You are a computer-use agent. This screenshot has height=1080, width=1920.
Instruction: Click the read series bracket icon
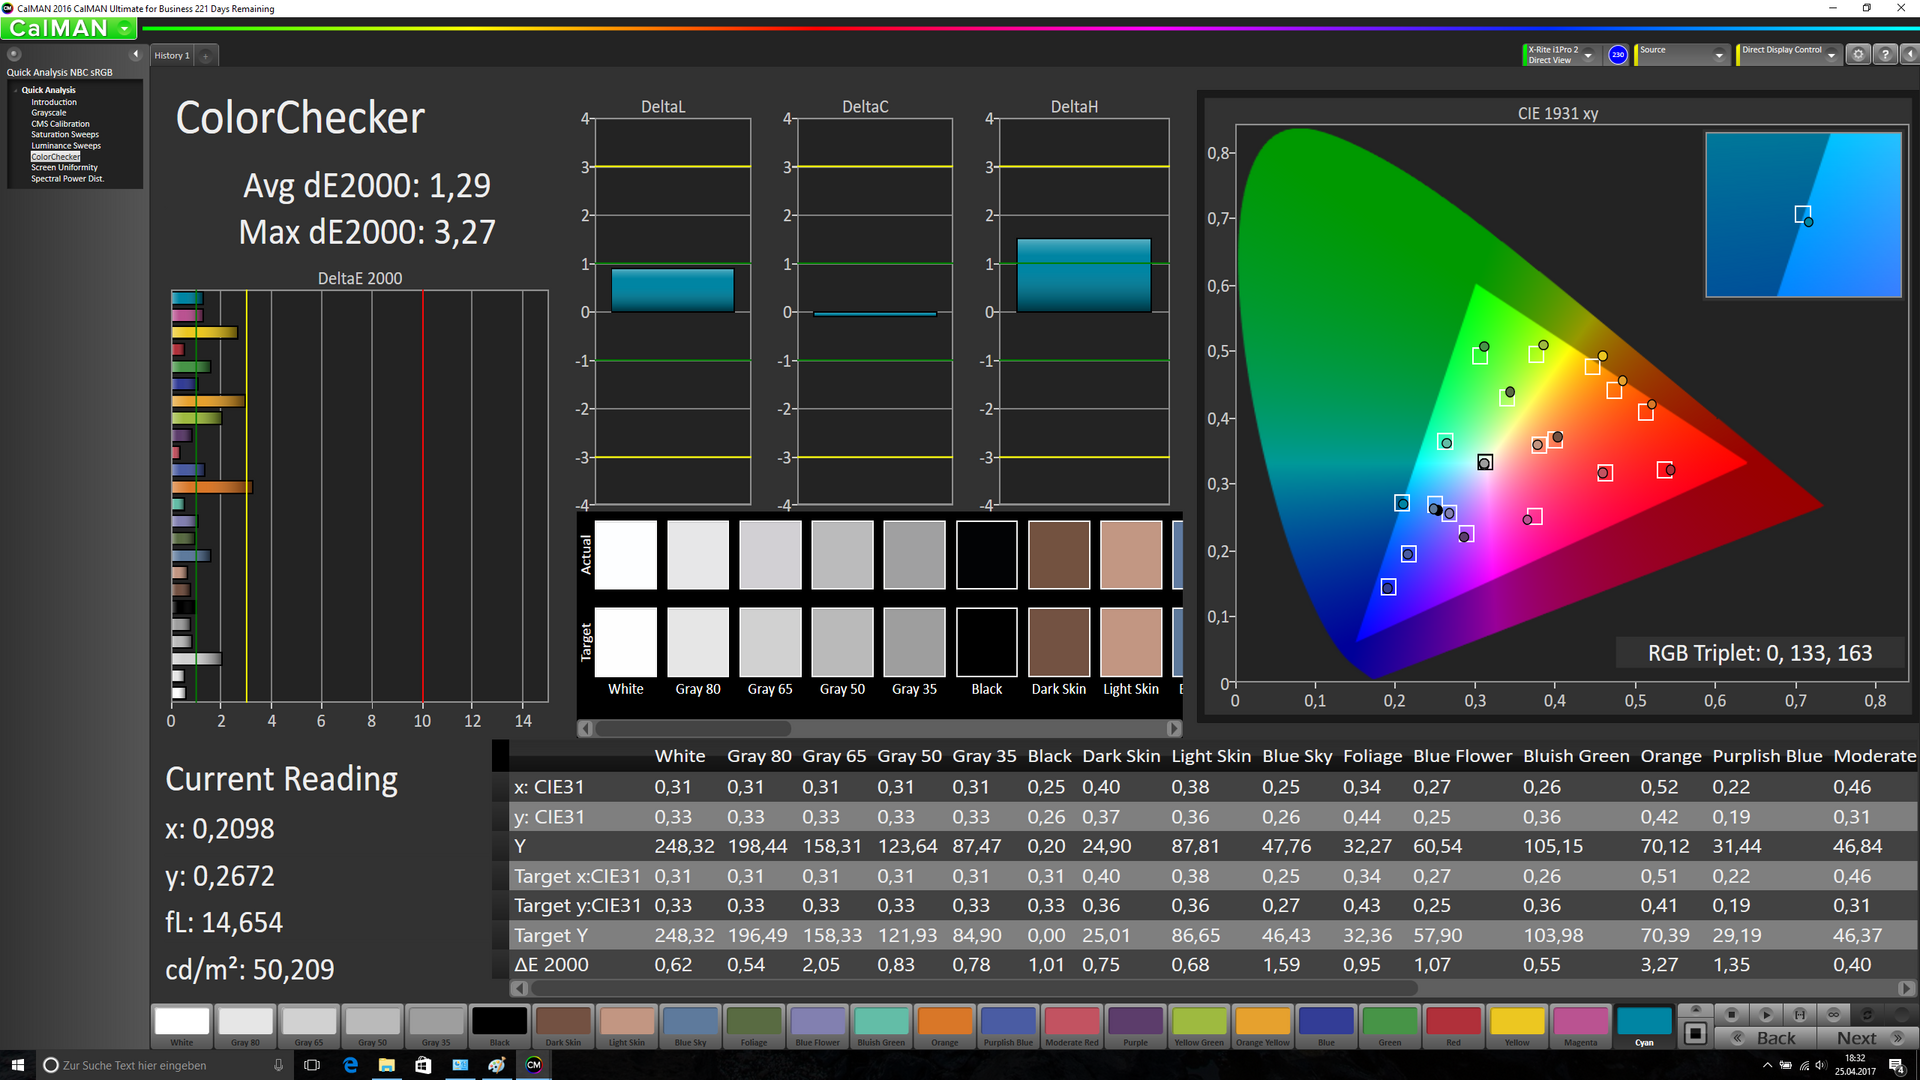(x=1799, y=1014)
